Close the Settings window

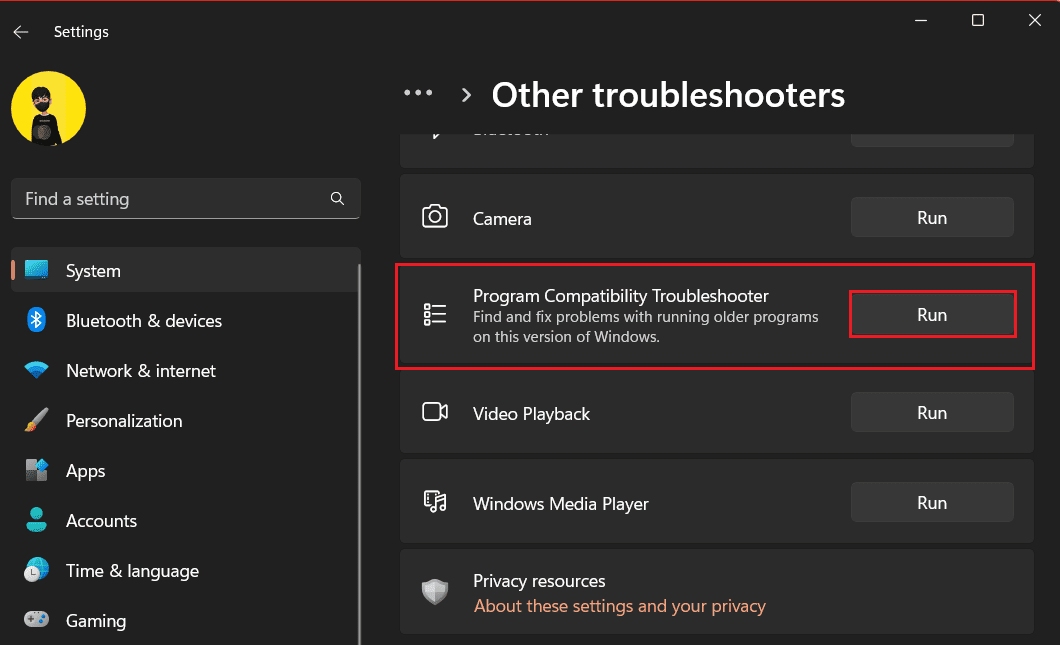1034,20
